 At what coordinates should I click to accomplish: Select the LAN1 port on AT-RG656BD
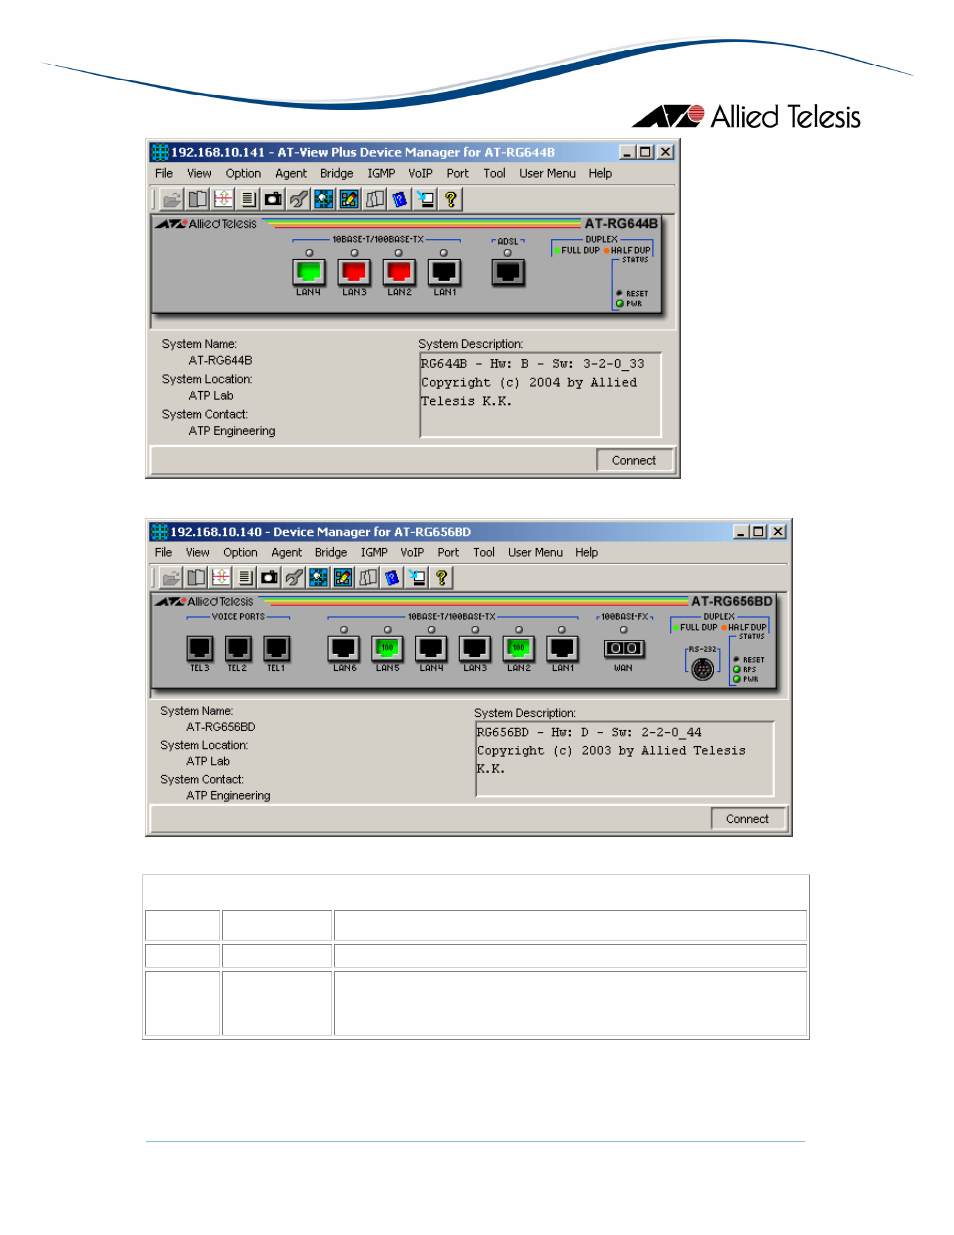[x=562, y=648]
